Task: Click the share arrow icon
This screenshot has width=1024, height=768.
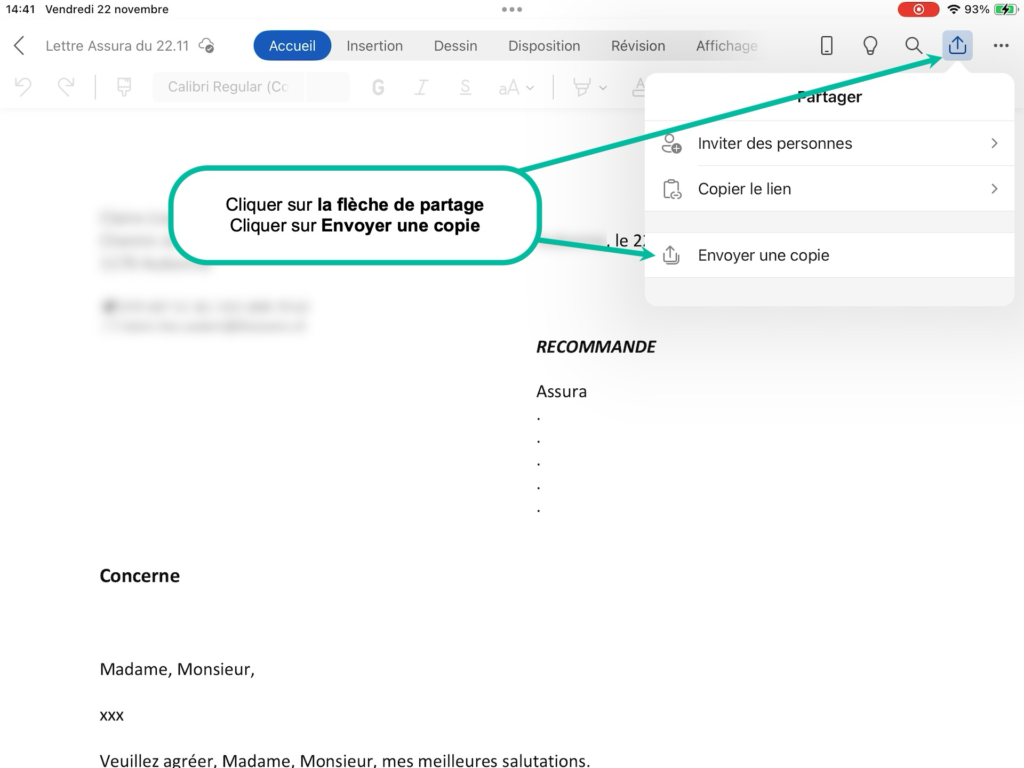Action: point(957,46)
